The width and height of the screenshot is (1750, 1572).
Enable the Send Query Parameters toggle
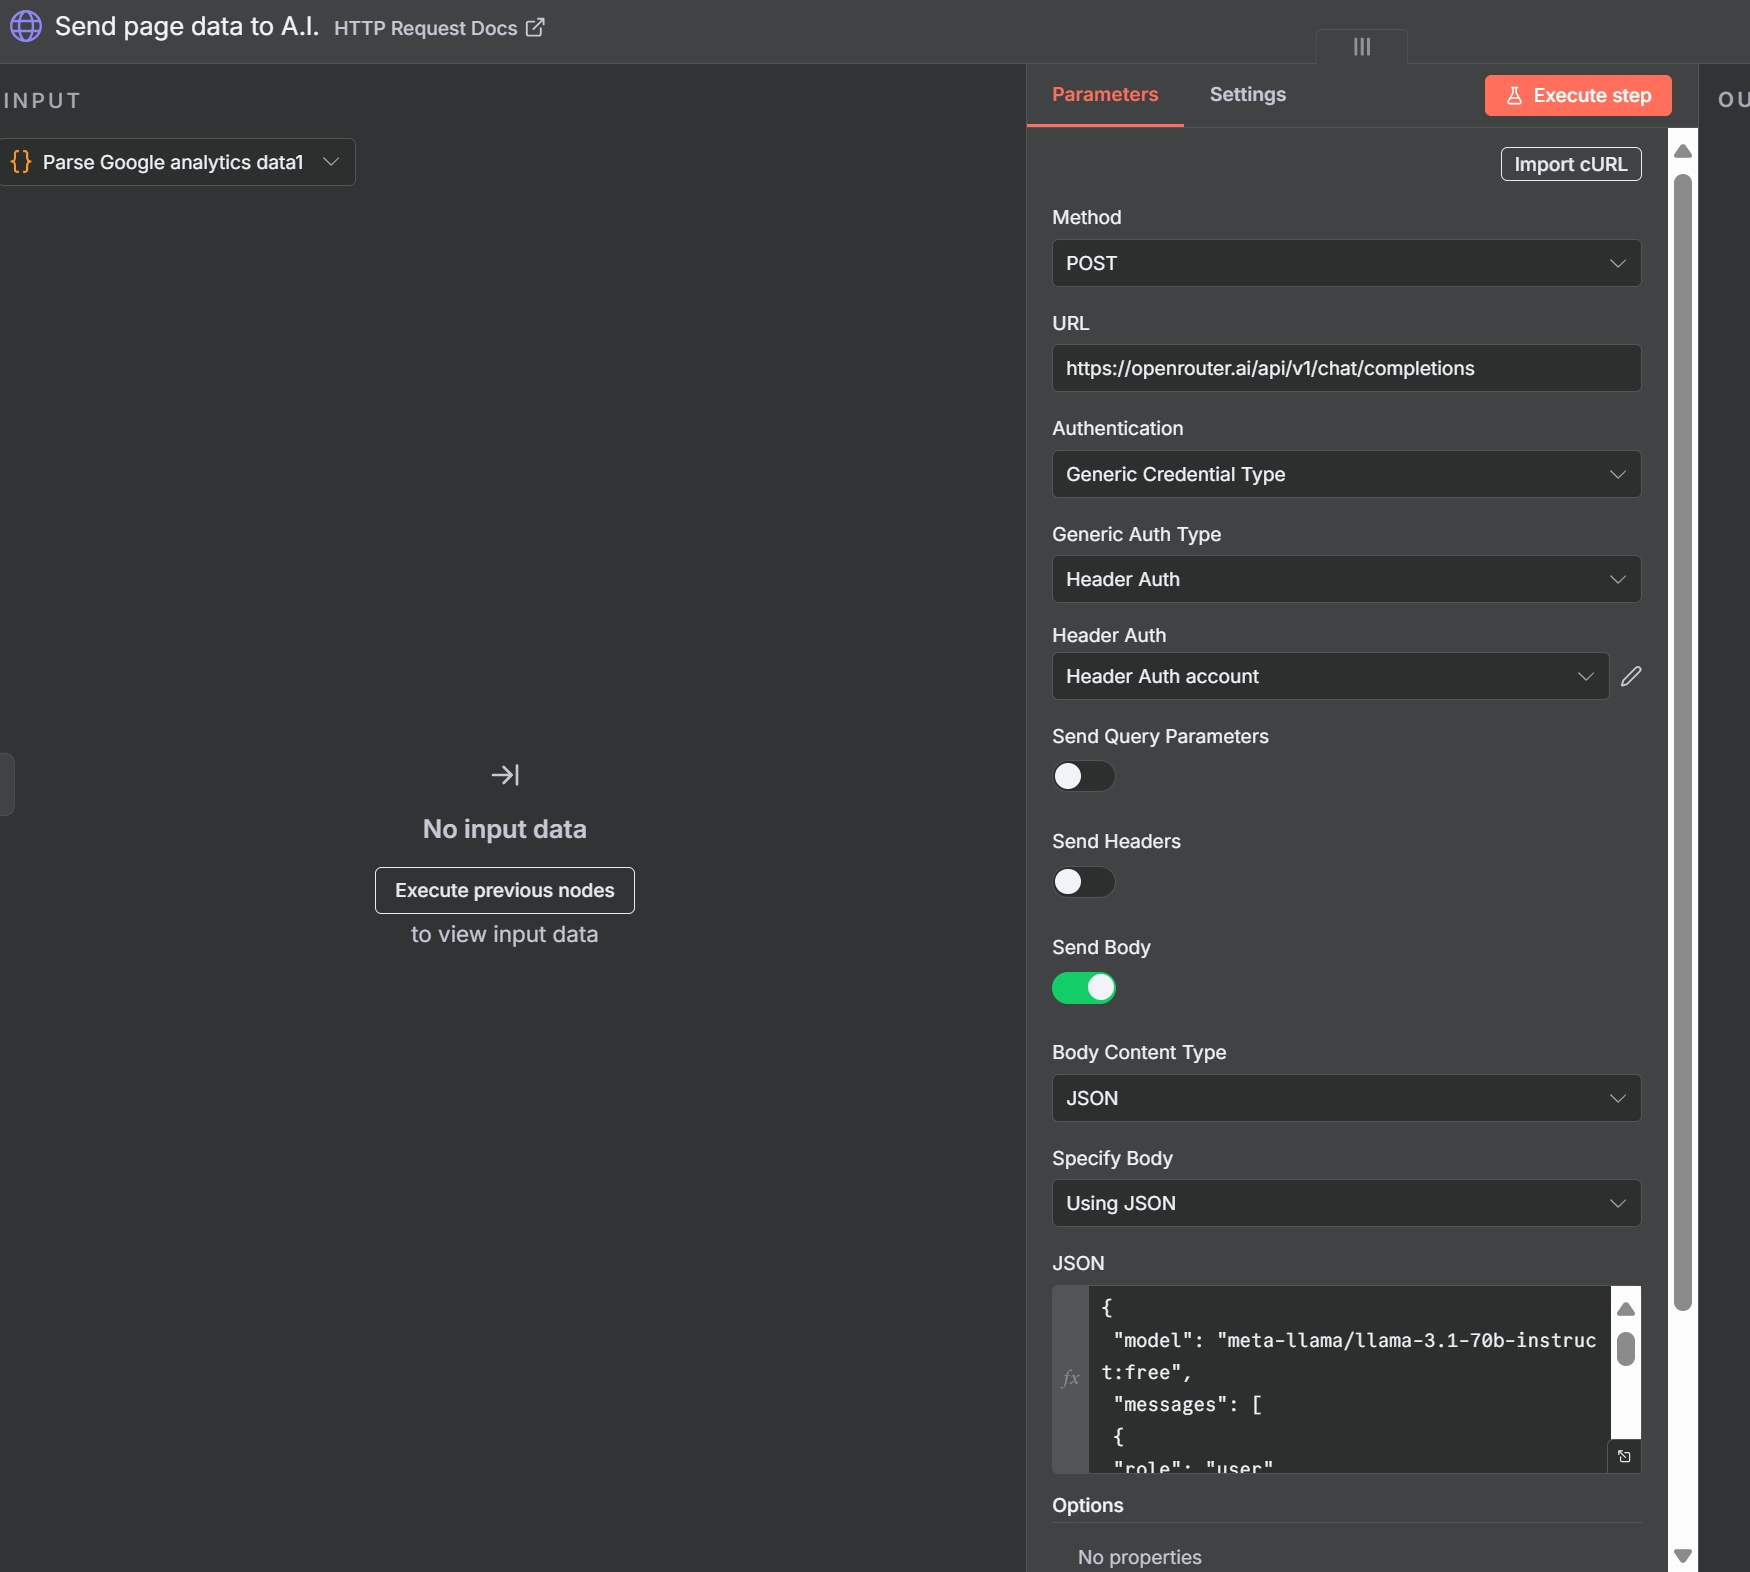(1084, 777)
